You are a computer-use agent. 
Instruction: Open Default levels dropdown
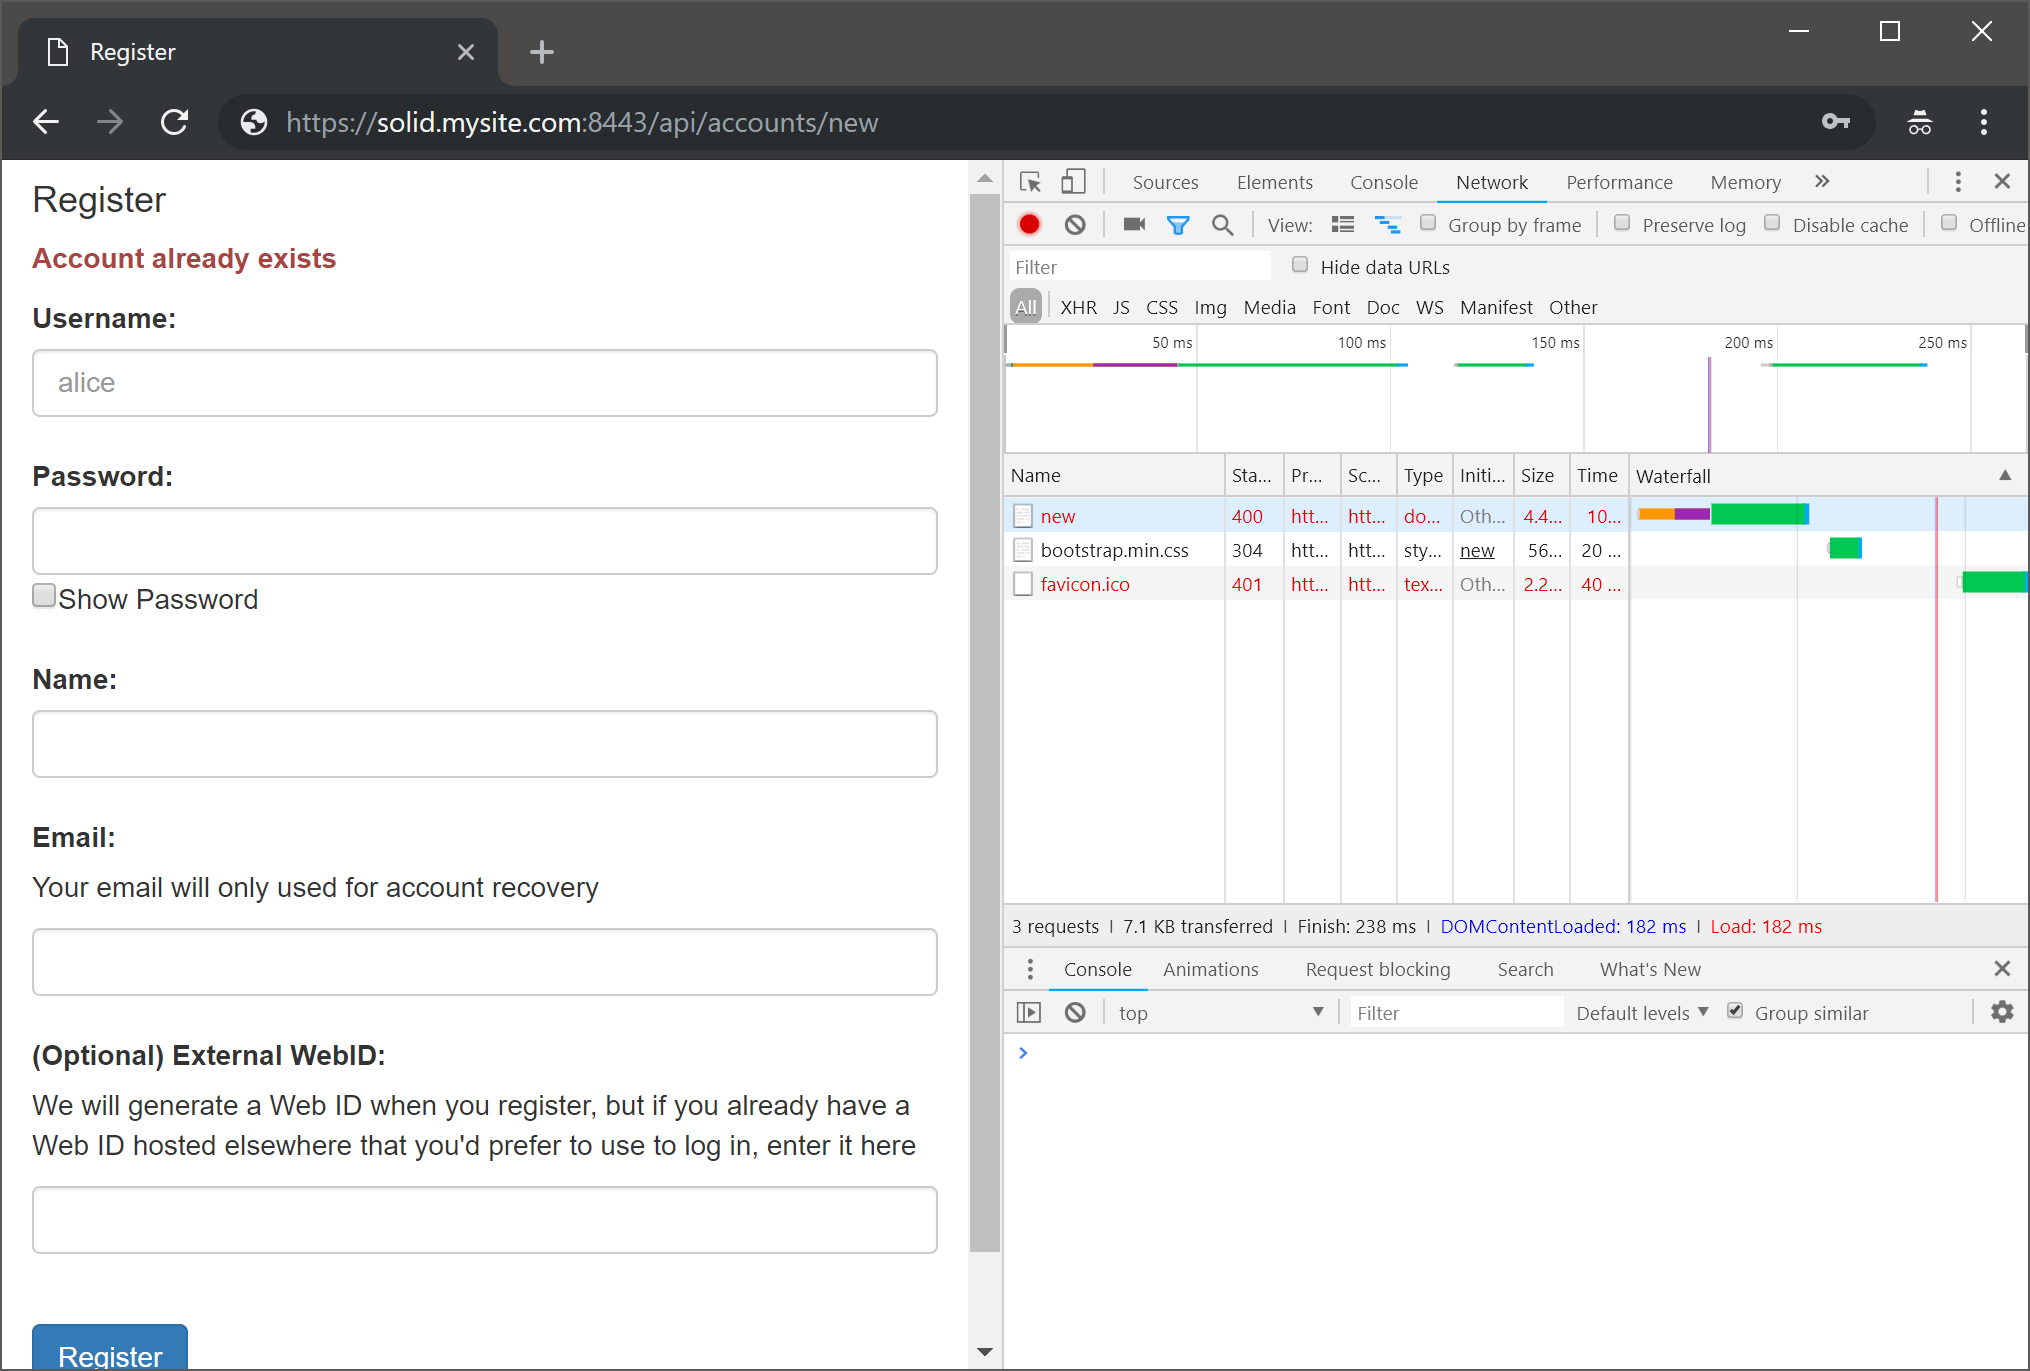[1642, 1013]
